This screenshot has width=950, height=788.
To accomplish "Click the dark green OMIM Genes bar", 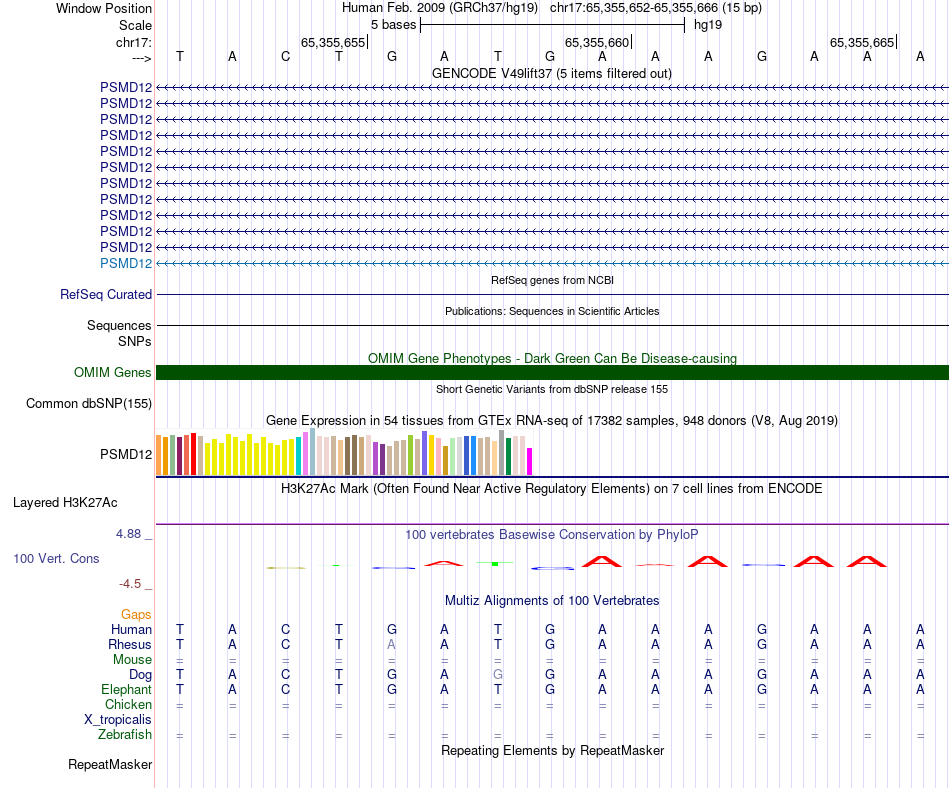I will (552, 372).
